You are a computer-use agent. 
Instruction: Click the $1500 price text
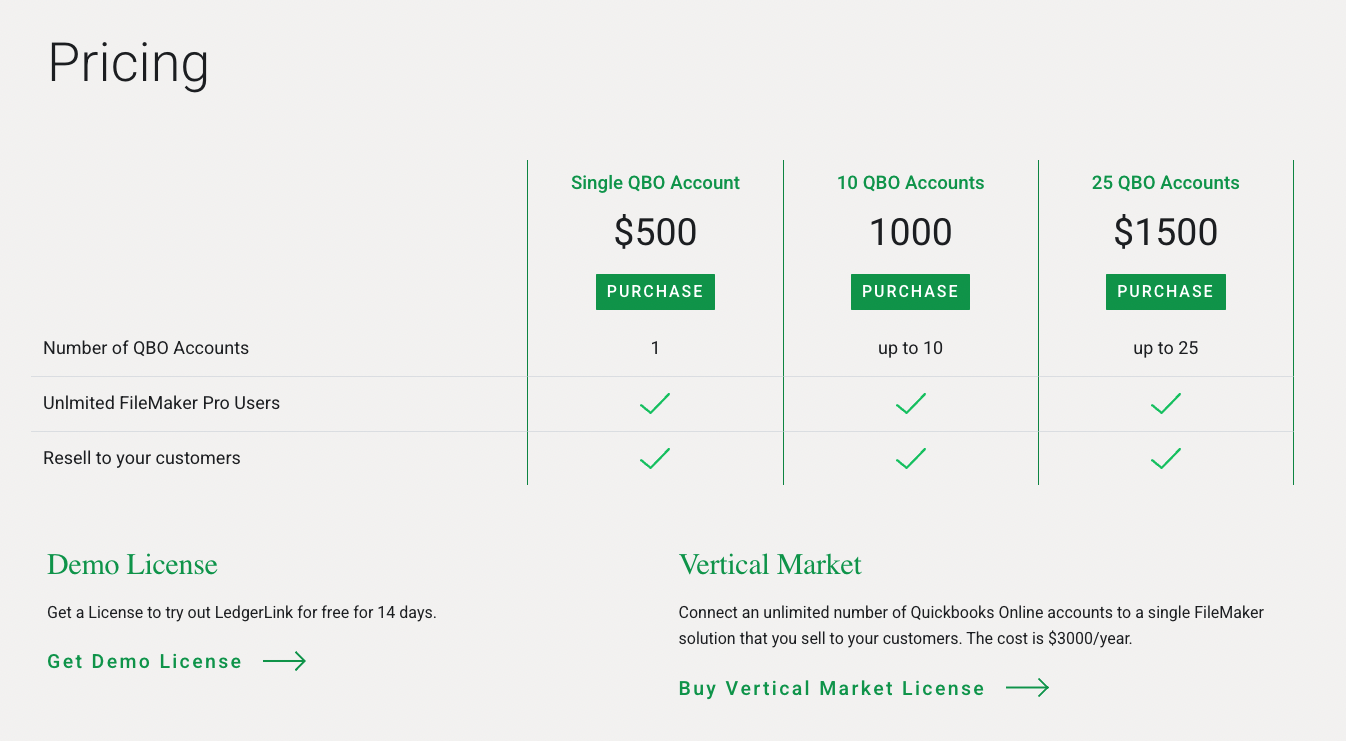click(1166, 233)
